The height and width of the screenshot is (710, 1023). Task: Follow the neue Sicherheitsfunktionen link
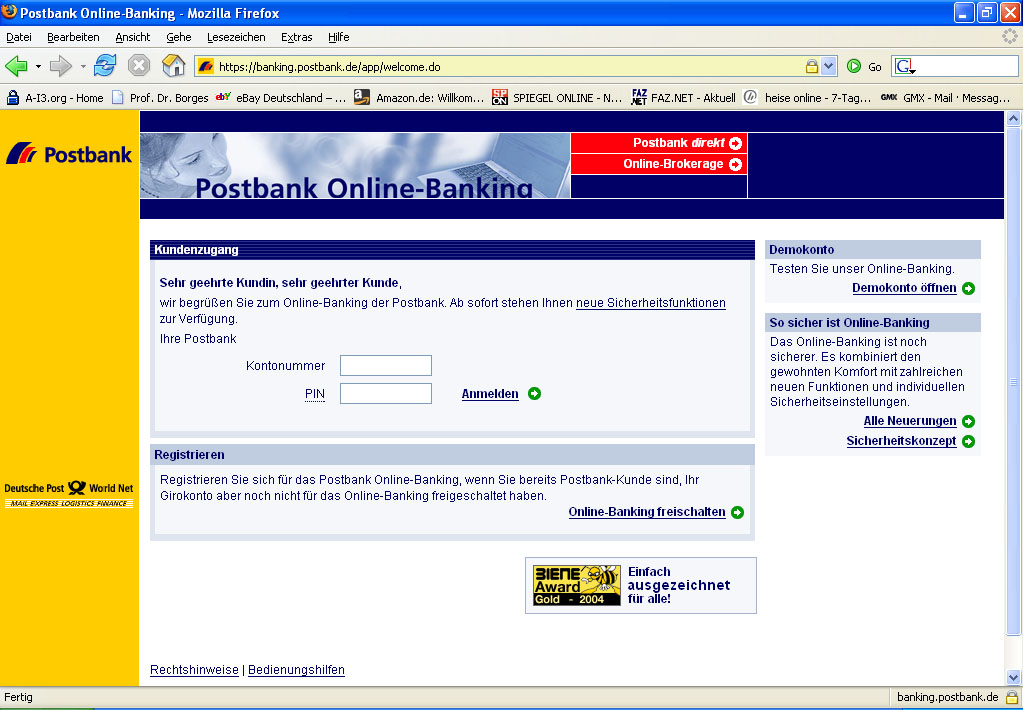650,303
